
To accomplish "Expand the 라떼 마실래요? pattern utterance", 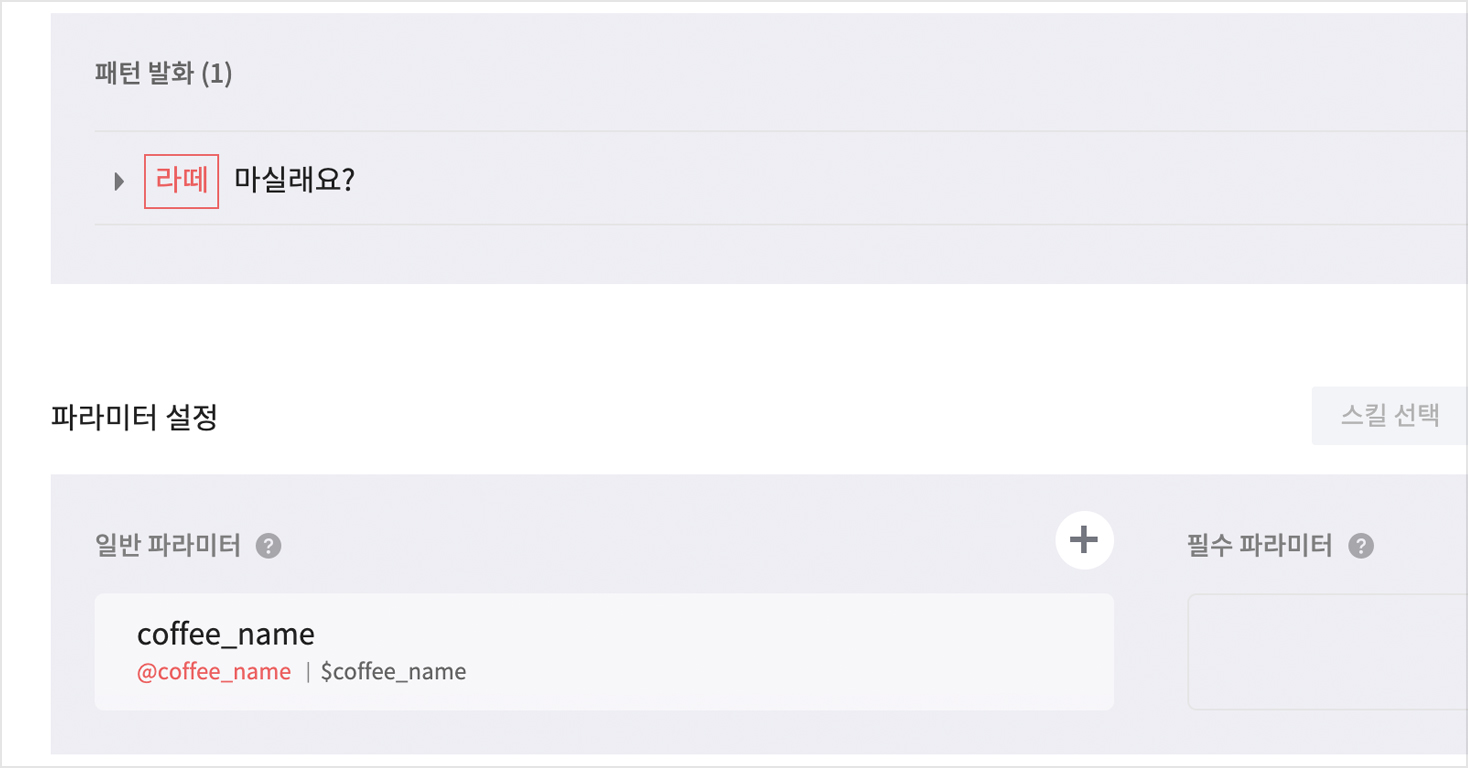I will pyautogui.click(x=119, y=182).
